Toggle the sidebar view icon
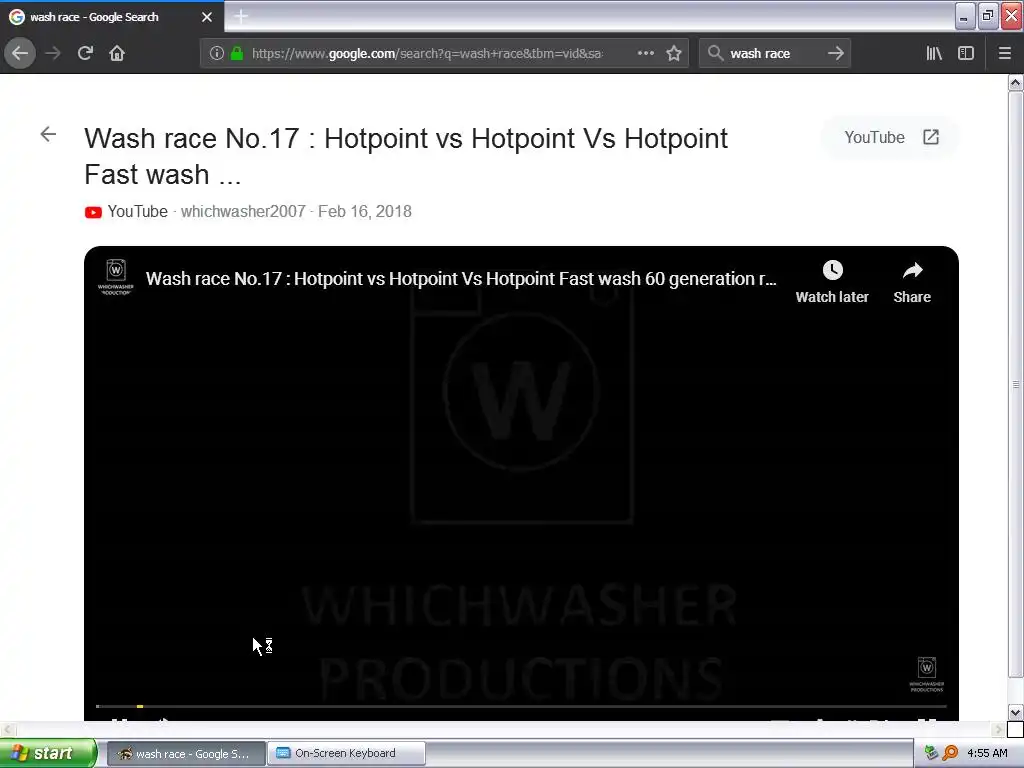1024x768 pixels. click(966, 53)
